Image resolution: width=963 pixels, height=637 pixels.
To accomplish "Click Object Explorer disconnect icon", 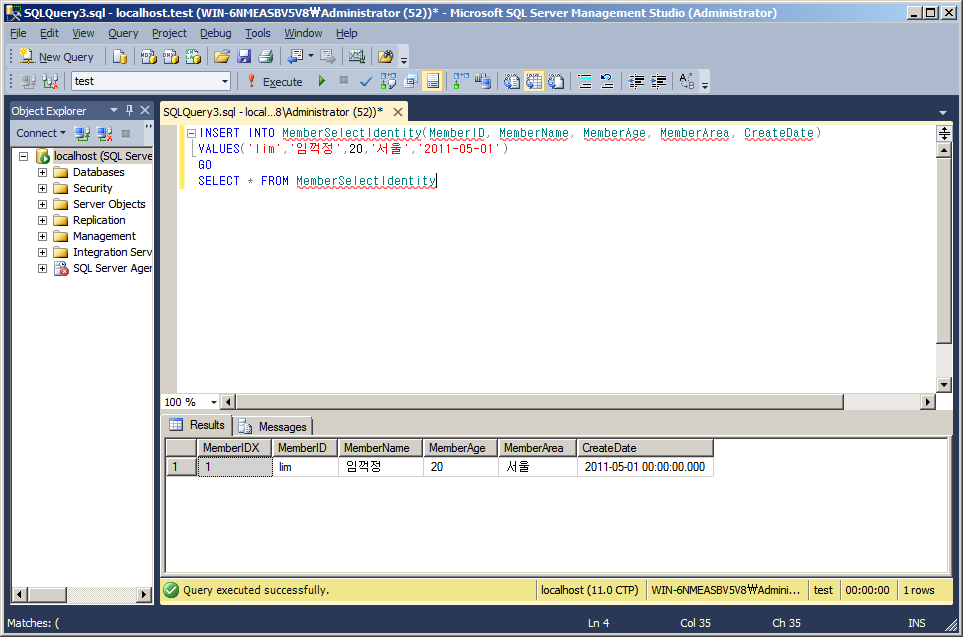I will click(x=104, y=133).
